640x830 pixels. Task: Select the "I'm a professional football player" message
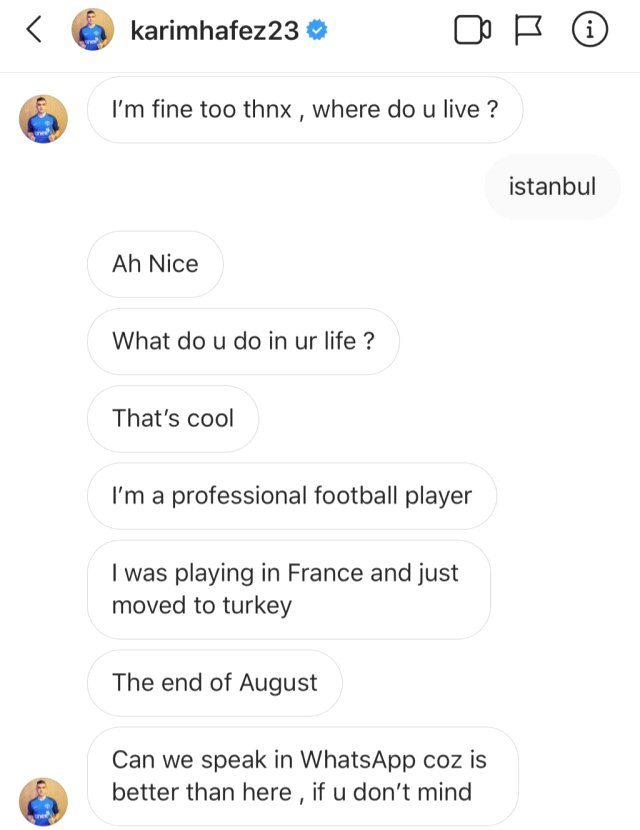(291, 496)
